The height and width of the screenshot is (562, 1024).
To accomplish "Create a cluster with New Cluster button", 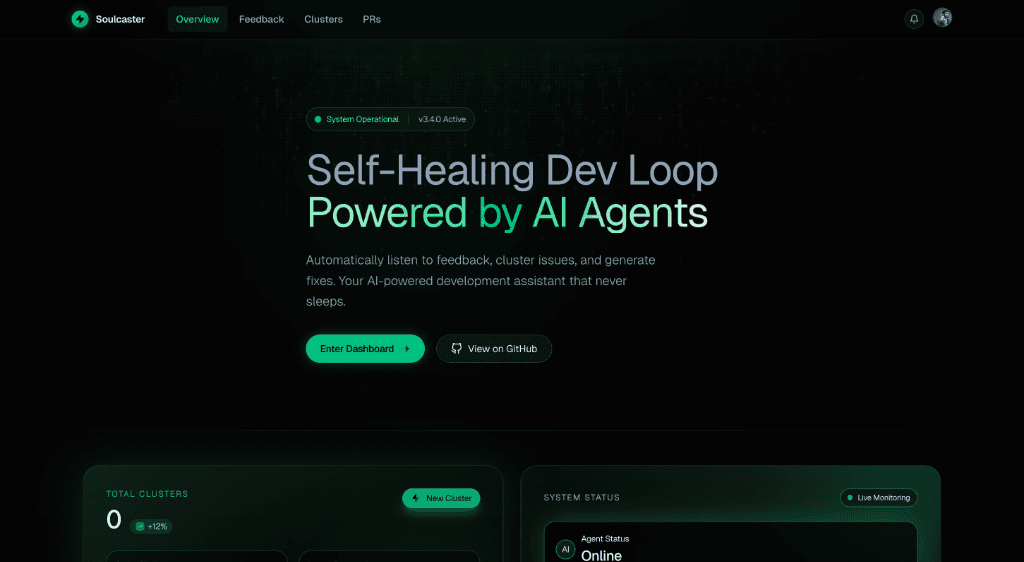I will tap(441, 498).
